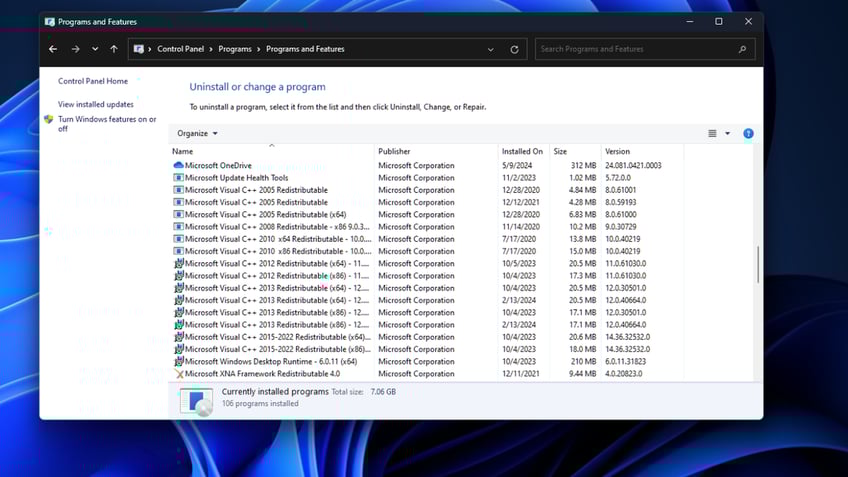
Task: Select Microsoft Windows Desktop Runtime 6.0.11 icon
Action: coord(178,361)
